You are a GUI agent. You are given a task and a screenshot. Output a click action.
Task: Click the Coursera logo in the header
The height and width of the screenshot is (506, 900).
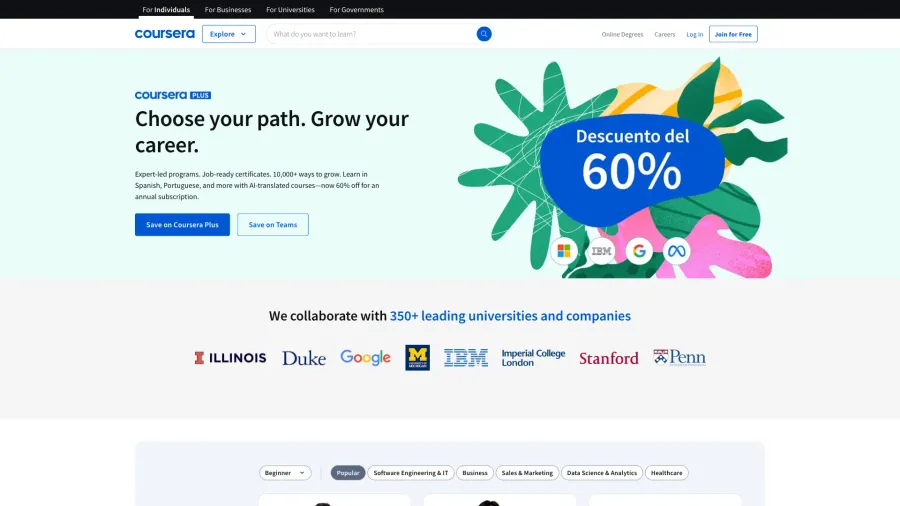pos(164,34)
